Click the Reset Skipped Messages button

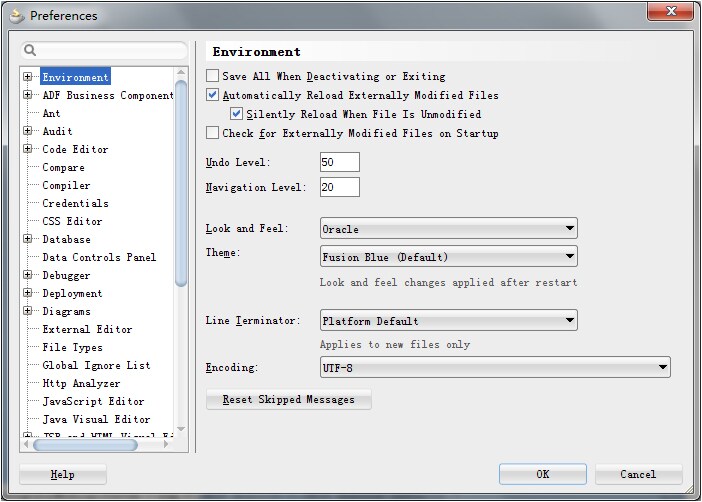(288, 400)
